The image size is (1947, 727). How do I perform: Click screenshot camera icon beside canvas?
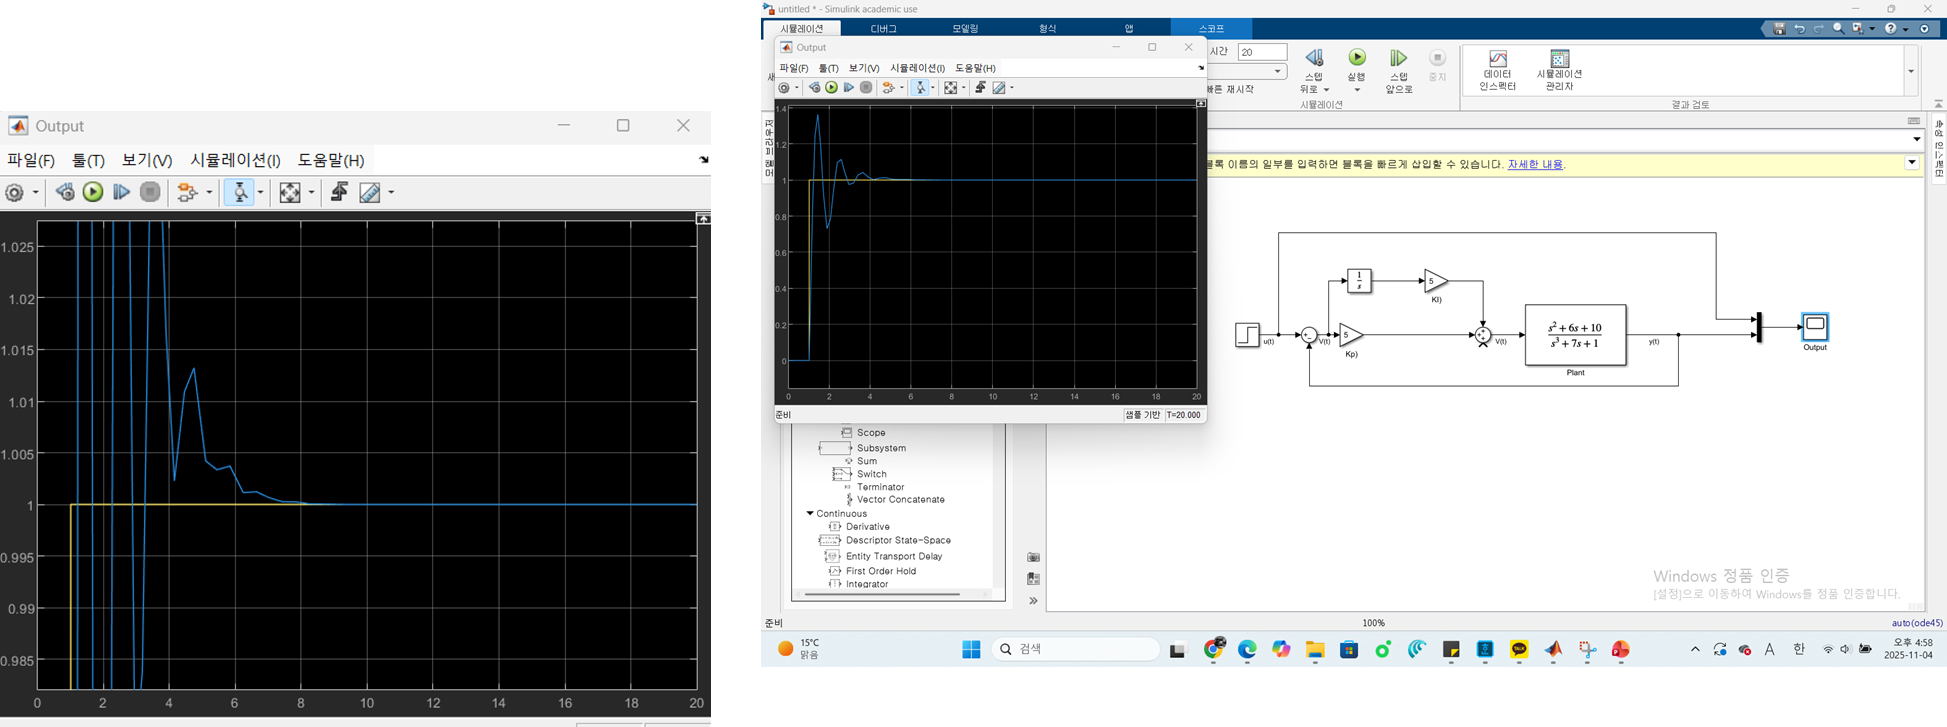(1033, 557)
